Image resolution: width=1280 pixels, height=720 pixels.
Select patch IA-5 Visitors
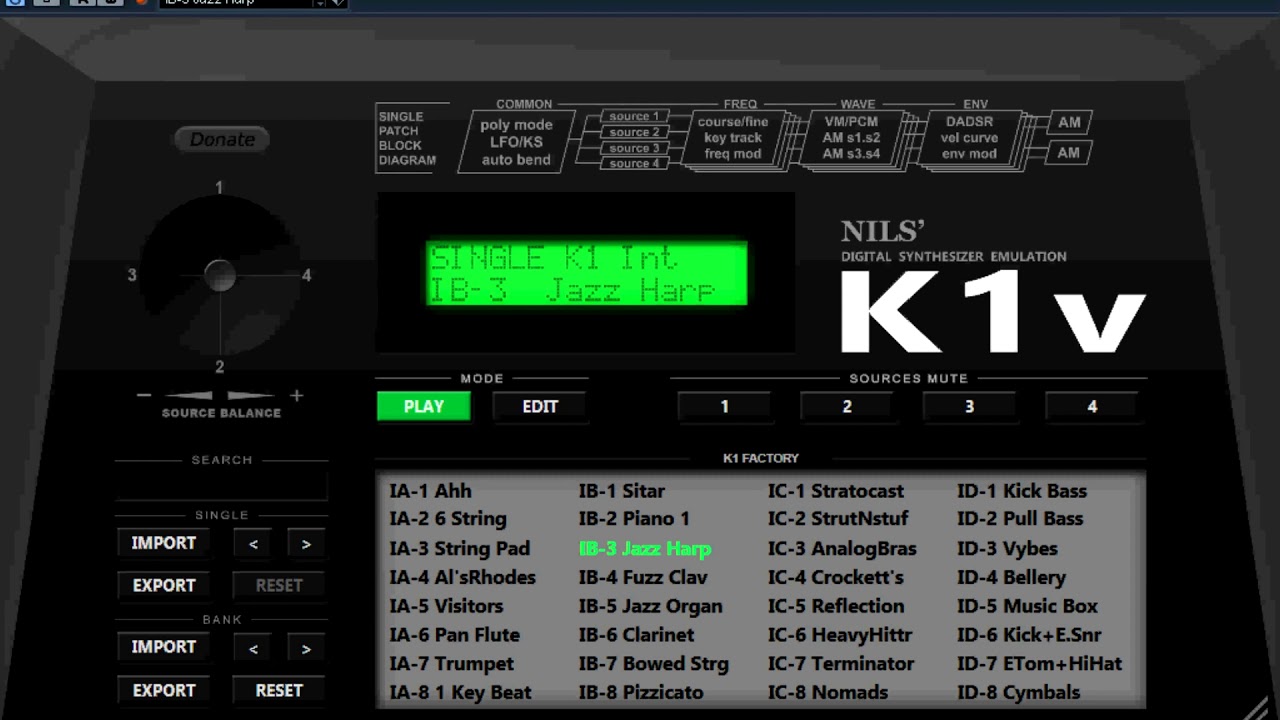446,606
